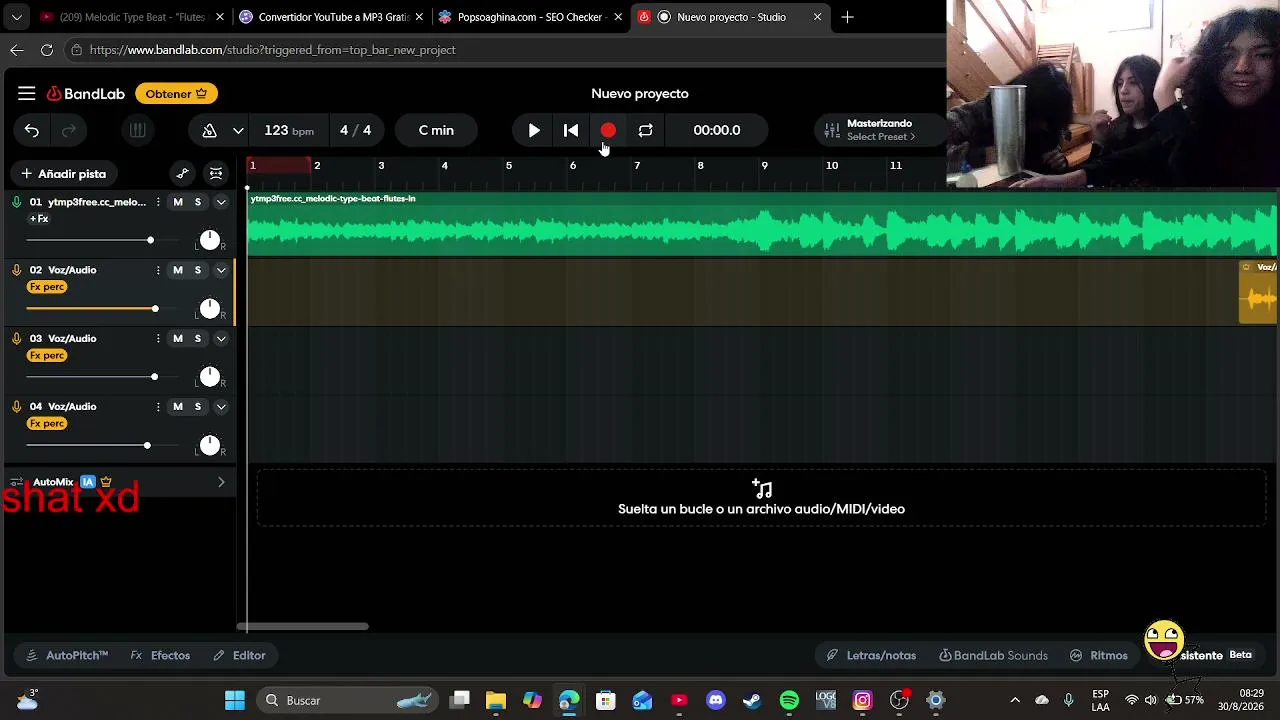Viewport: 1280px width, 720px height.
Task: Open the Letras/notas panel
Action: 871,655
